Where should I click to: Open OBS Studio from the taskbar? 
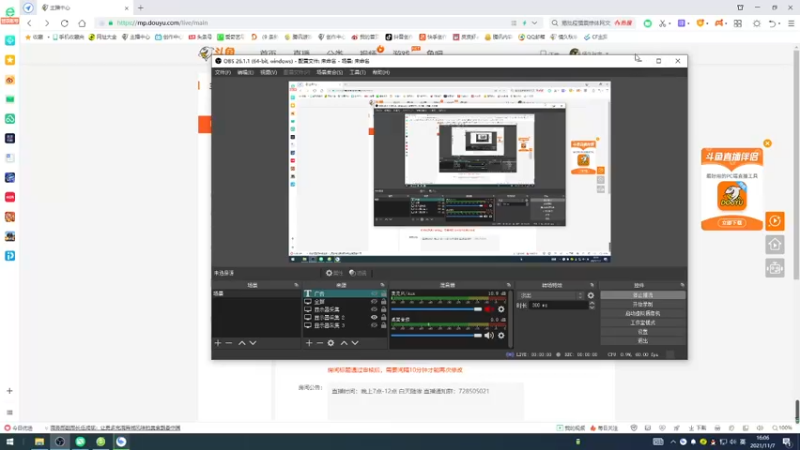[60, 441]
